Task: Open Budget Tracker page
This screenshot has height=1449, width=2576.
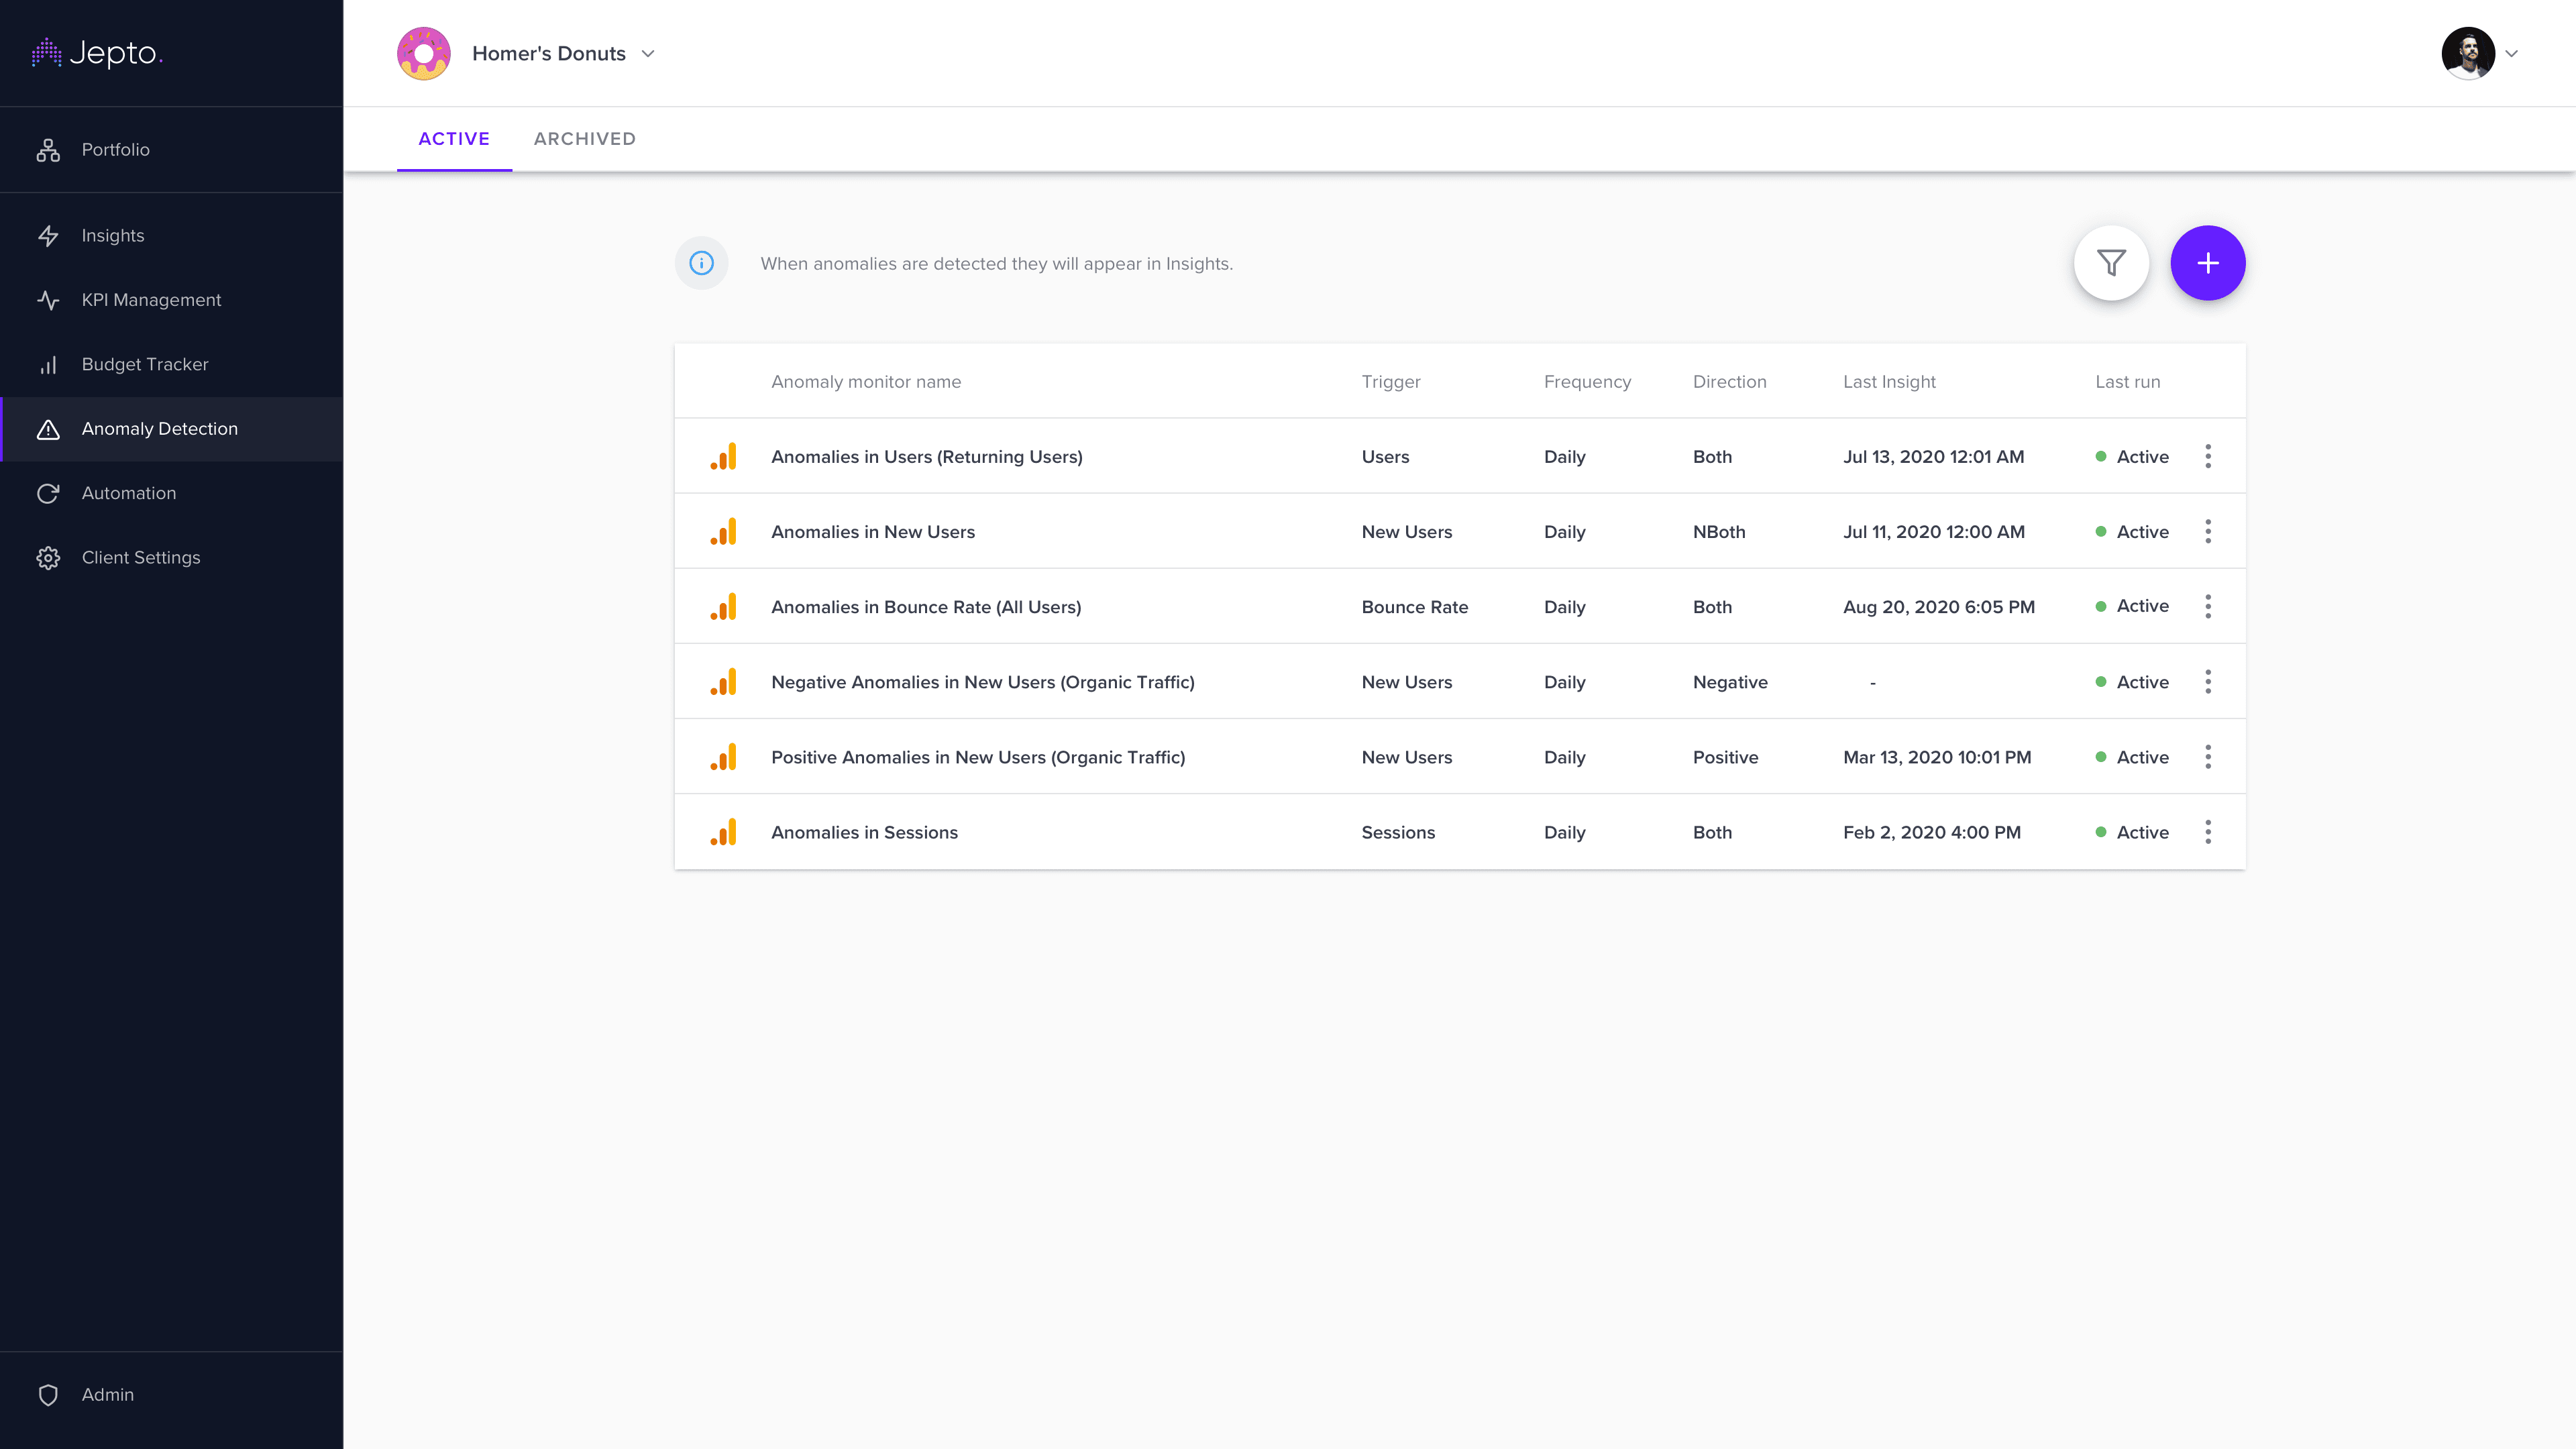Action: tap(171, 364)
